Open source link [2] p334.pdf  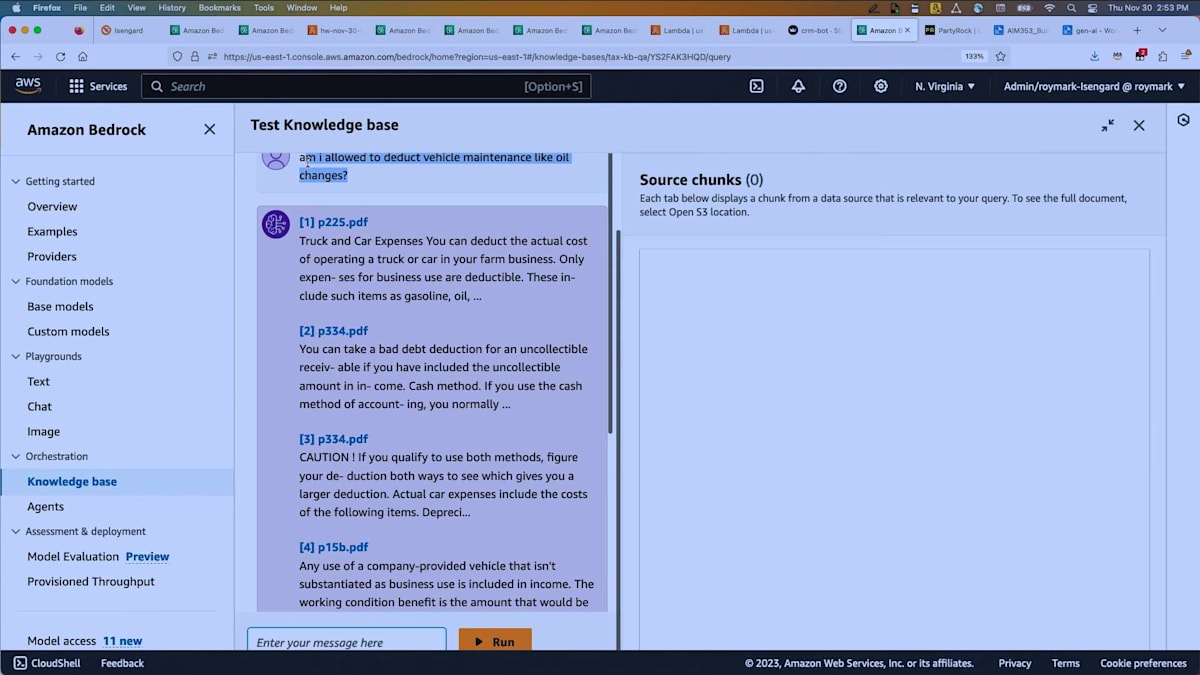pyautogui.click(x=334, y=330)
